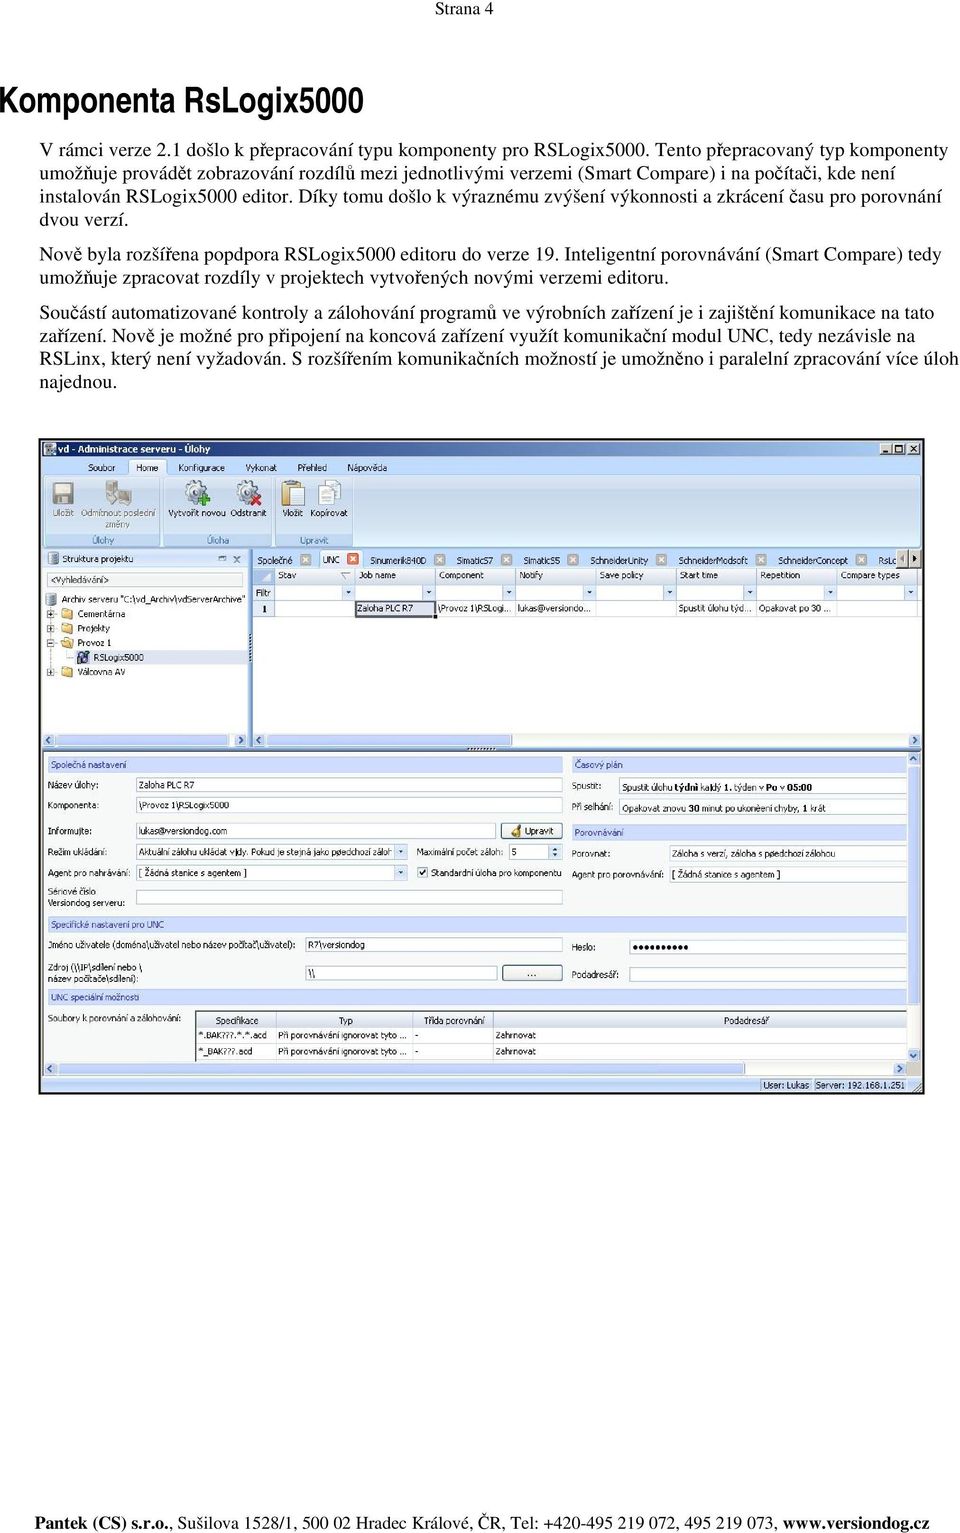Click the Repetition column header

tap(795, 575)
